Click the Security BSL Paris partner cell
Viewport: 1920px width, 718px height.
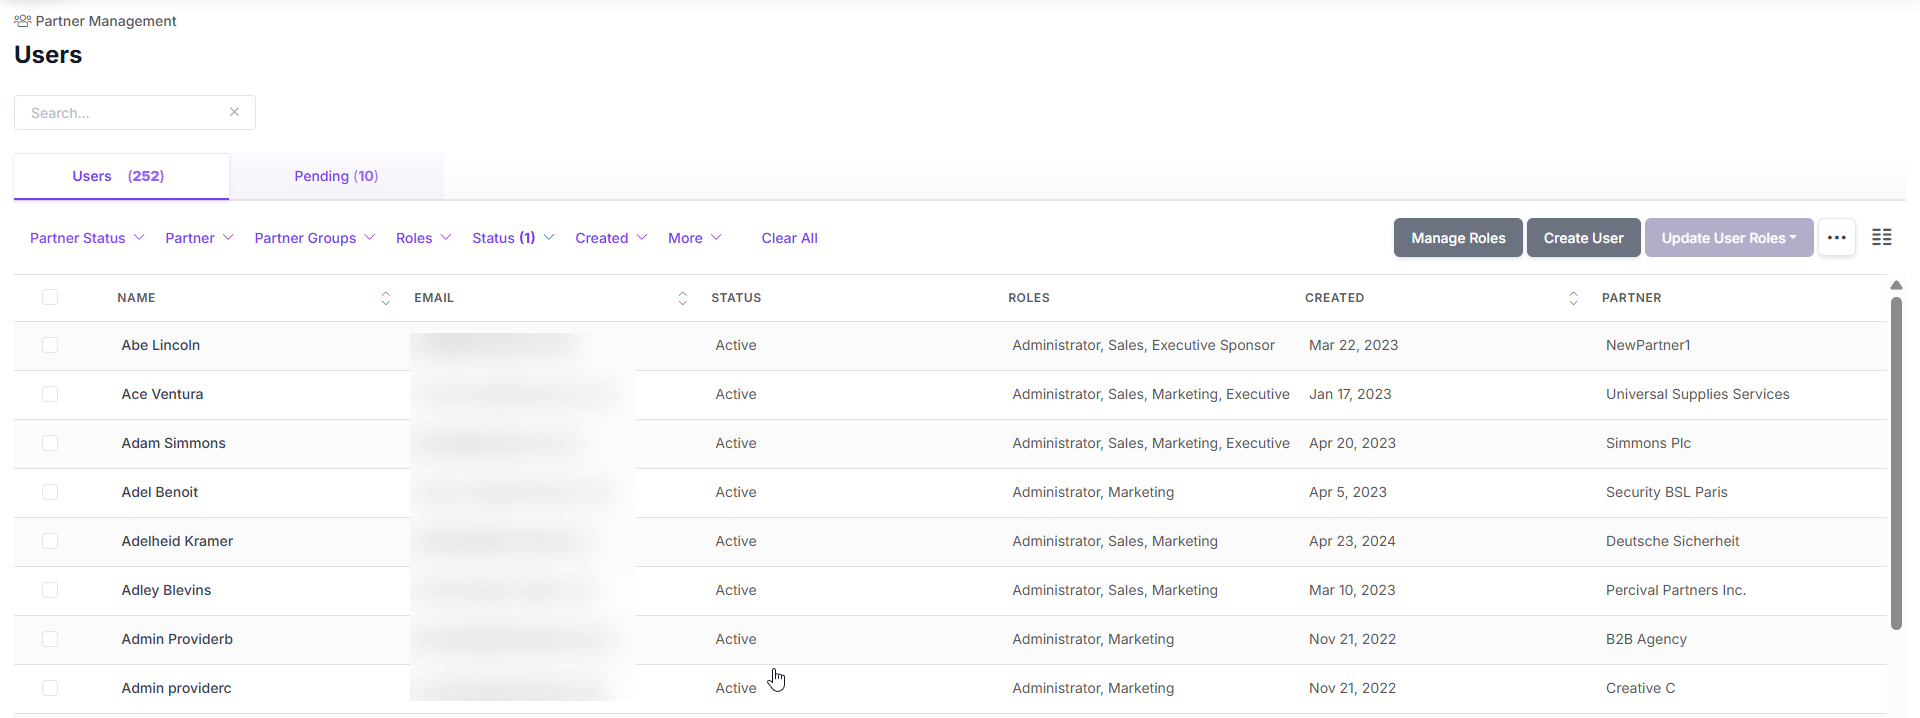(x=1666, y=492)
